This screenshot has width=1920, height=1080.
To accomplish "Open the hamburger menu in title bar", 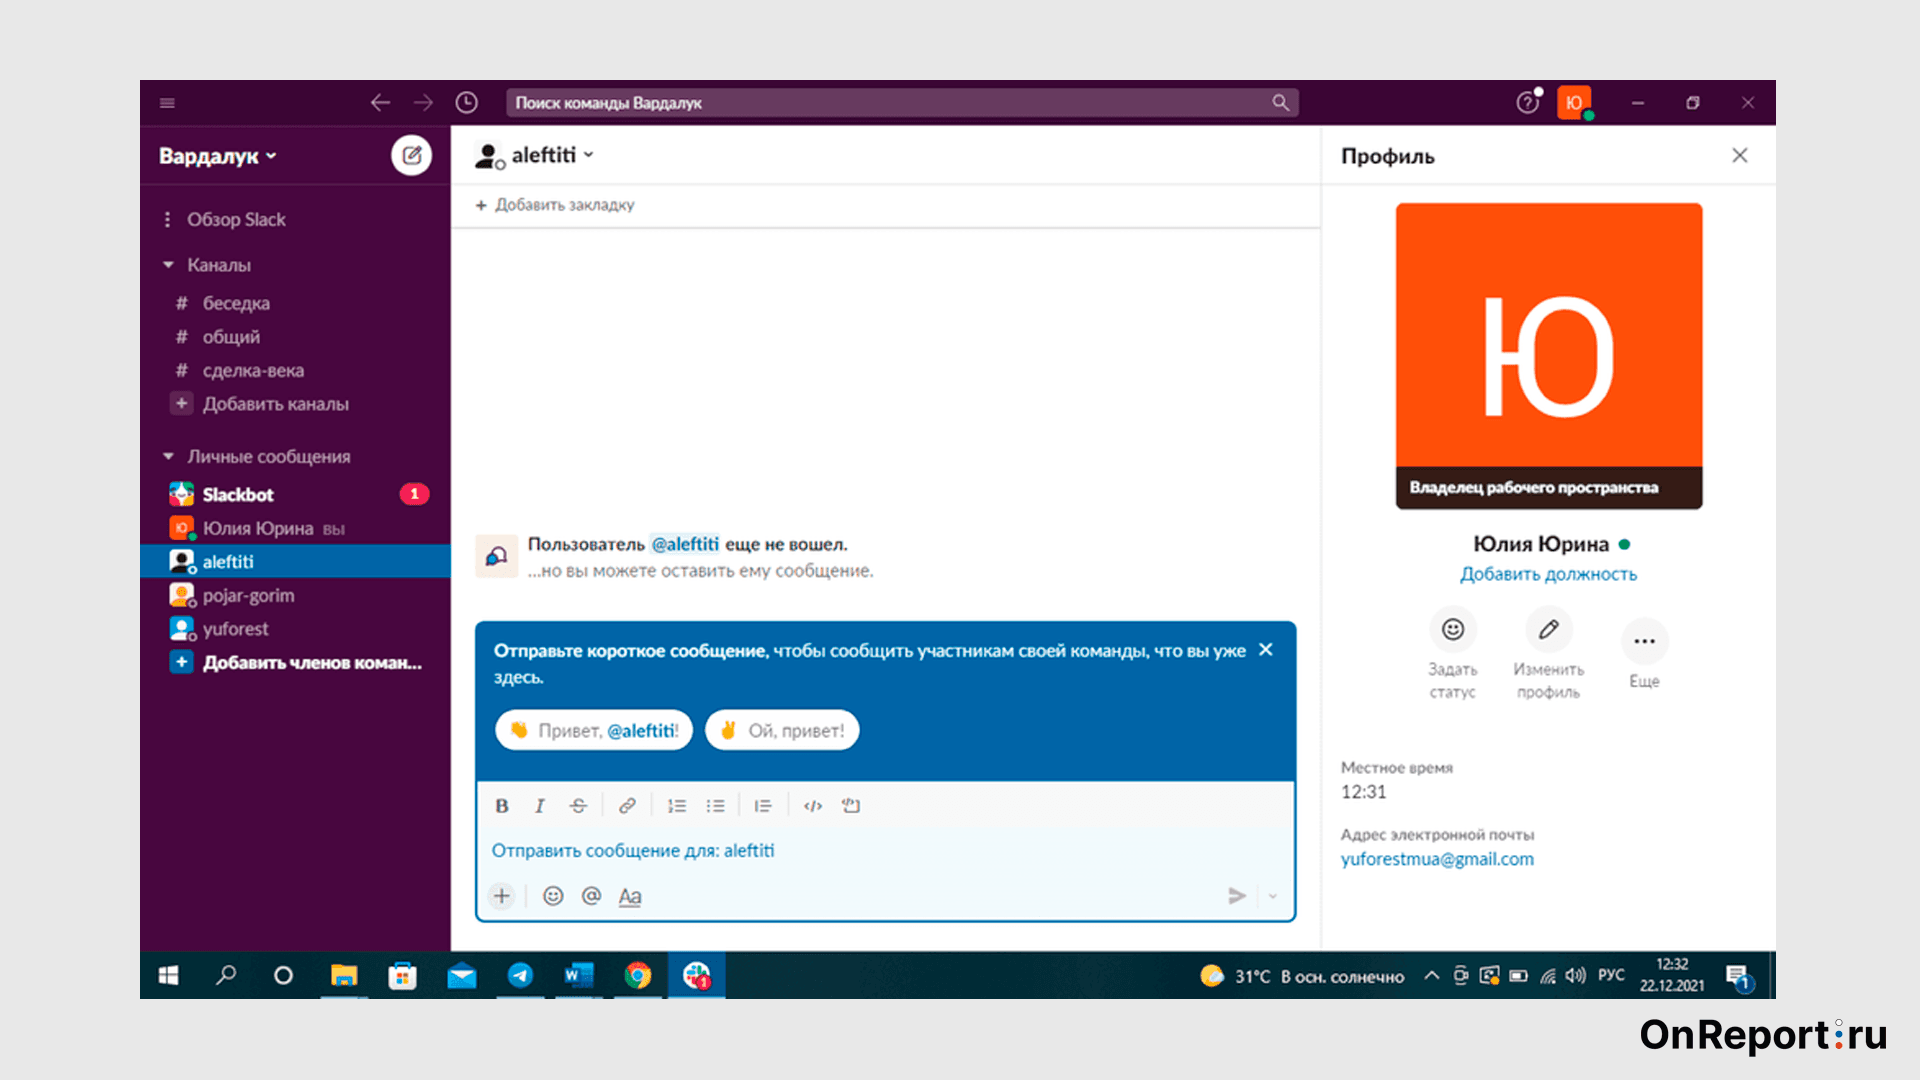I will pos(167,103).
